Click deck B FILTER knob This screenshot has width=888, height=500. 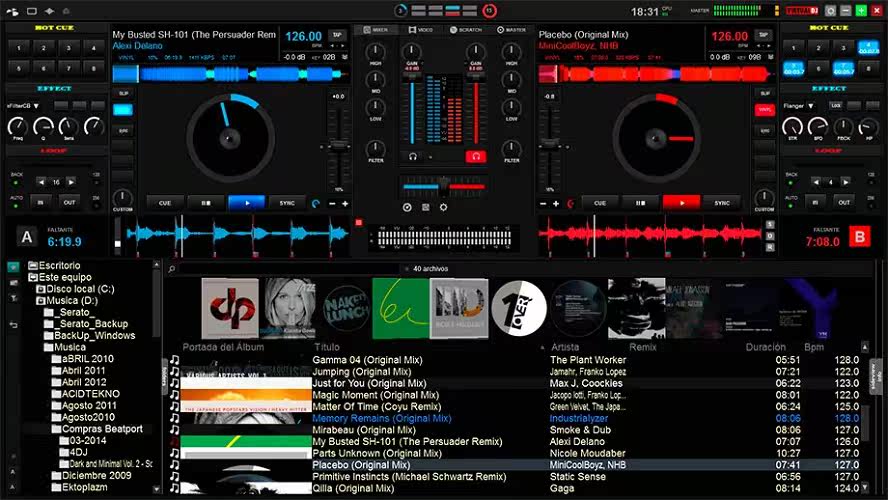(511, 148)
